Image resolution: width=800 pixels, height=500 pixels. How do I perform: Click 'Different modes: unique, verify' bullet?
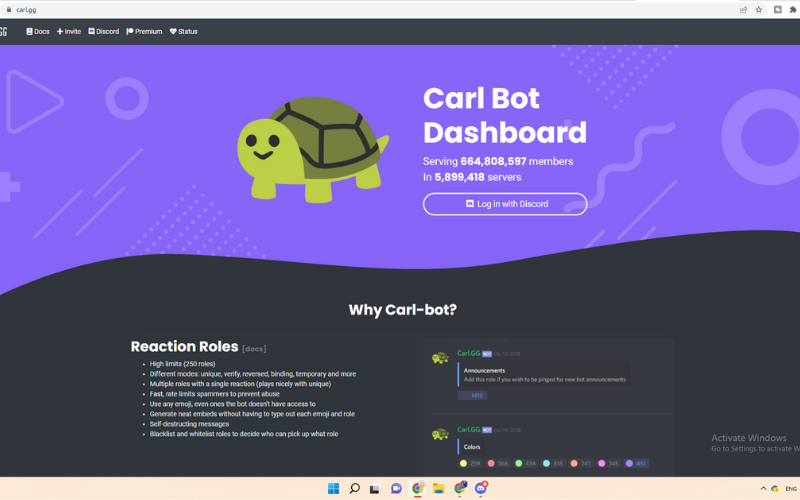253,374
